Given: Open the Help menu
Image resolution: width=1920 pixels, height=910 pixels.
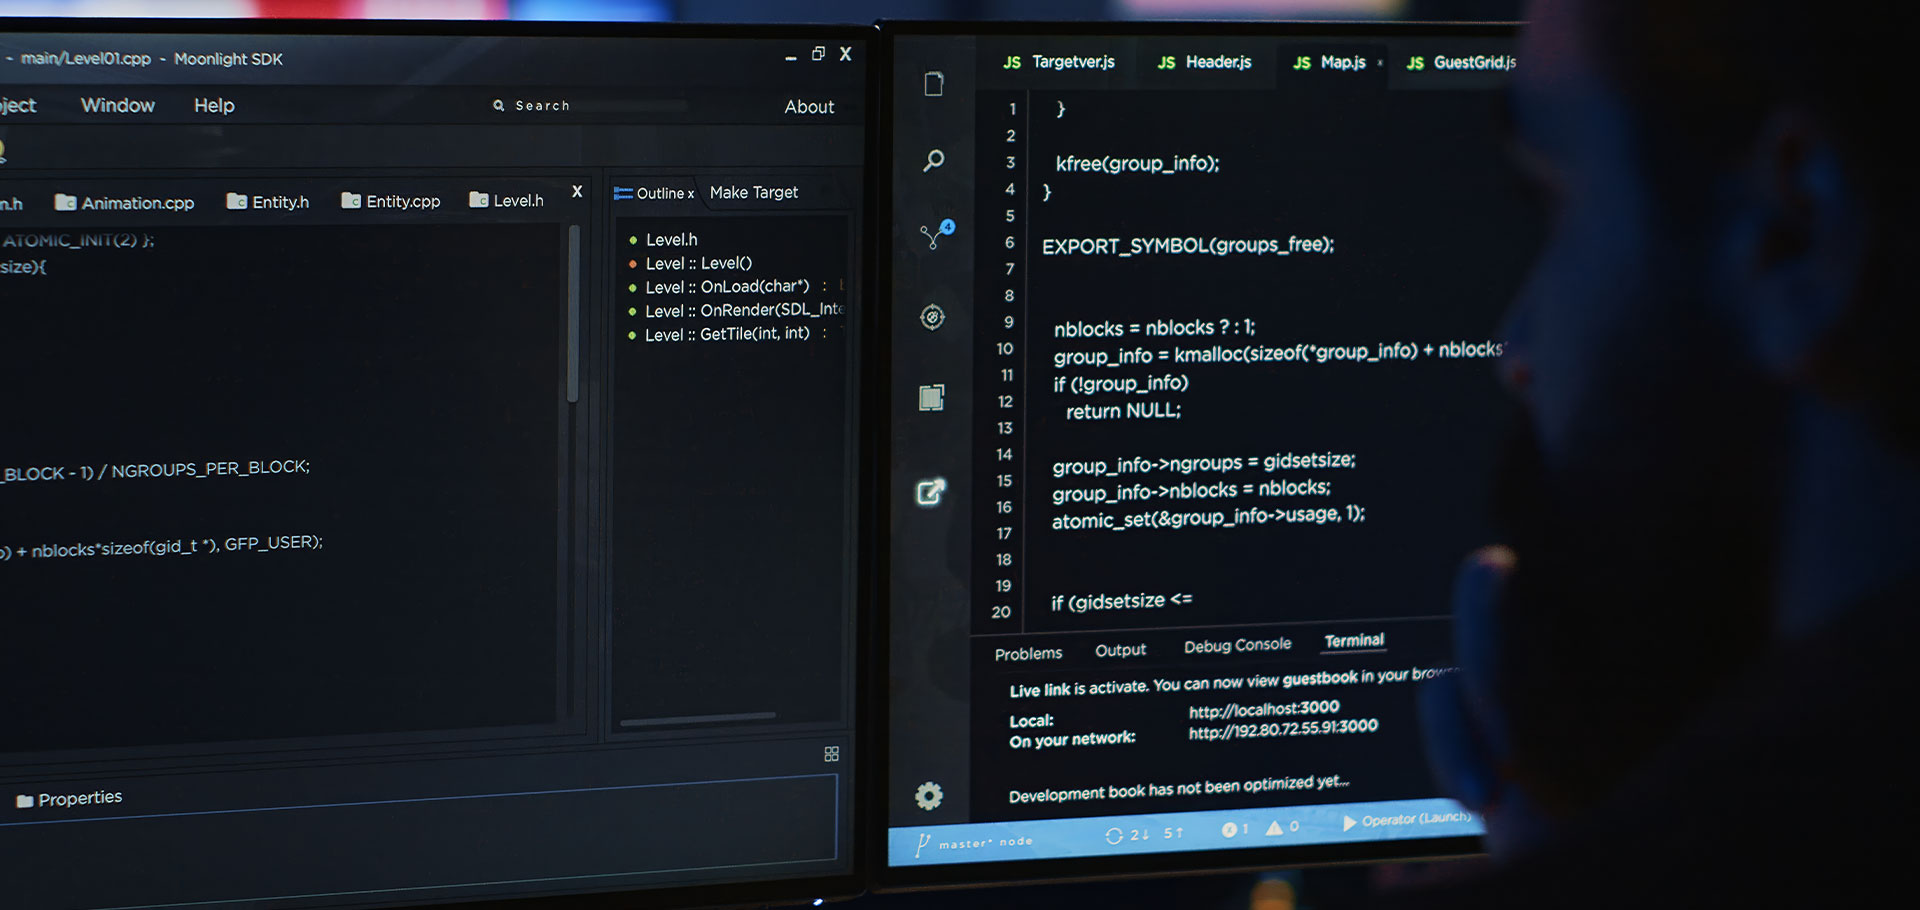Looking at the screenshot, I should coord(214,106).
